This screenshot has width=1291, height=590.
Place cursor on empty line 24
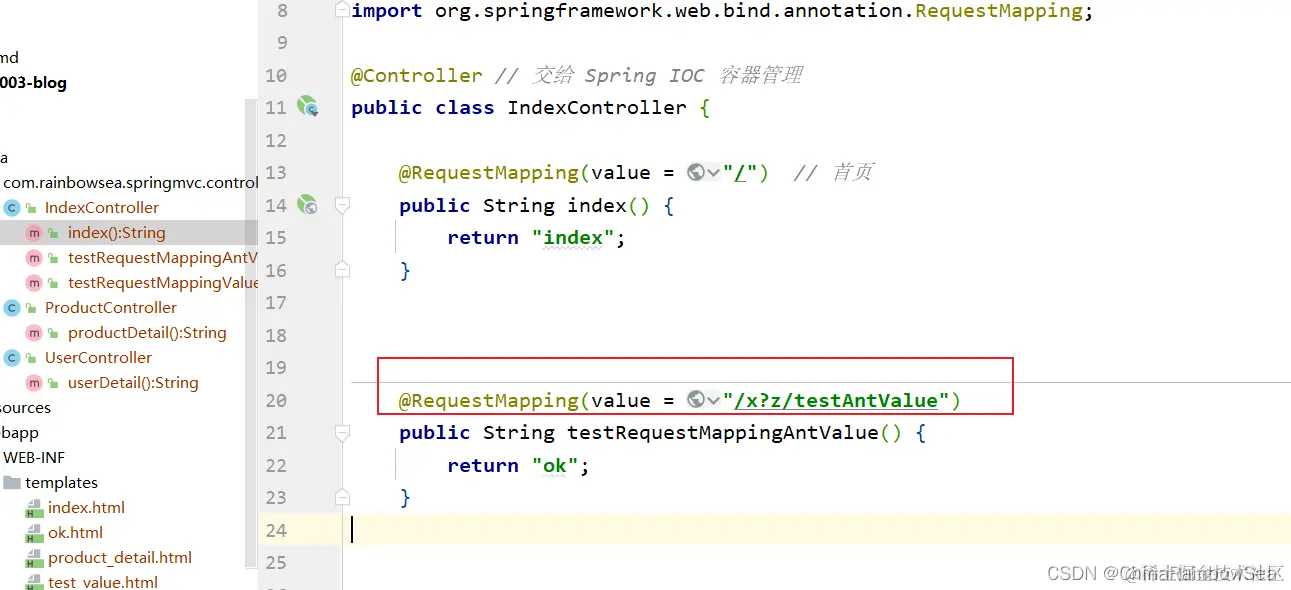pyautogui.click(x=816, y=530)
